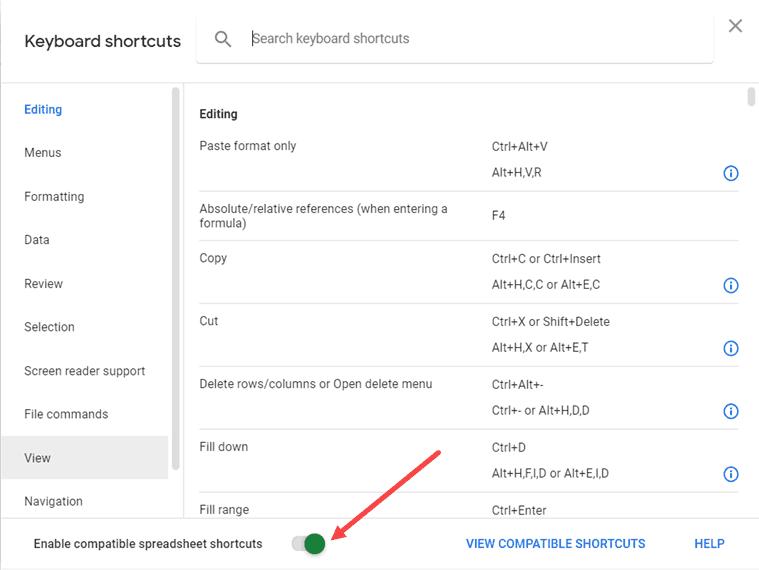Select the Formatting category
Viewport: 759px width, 570px height.
coord(54,196)
